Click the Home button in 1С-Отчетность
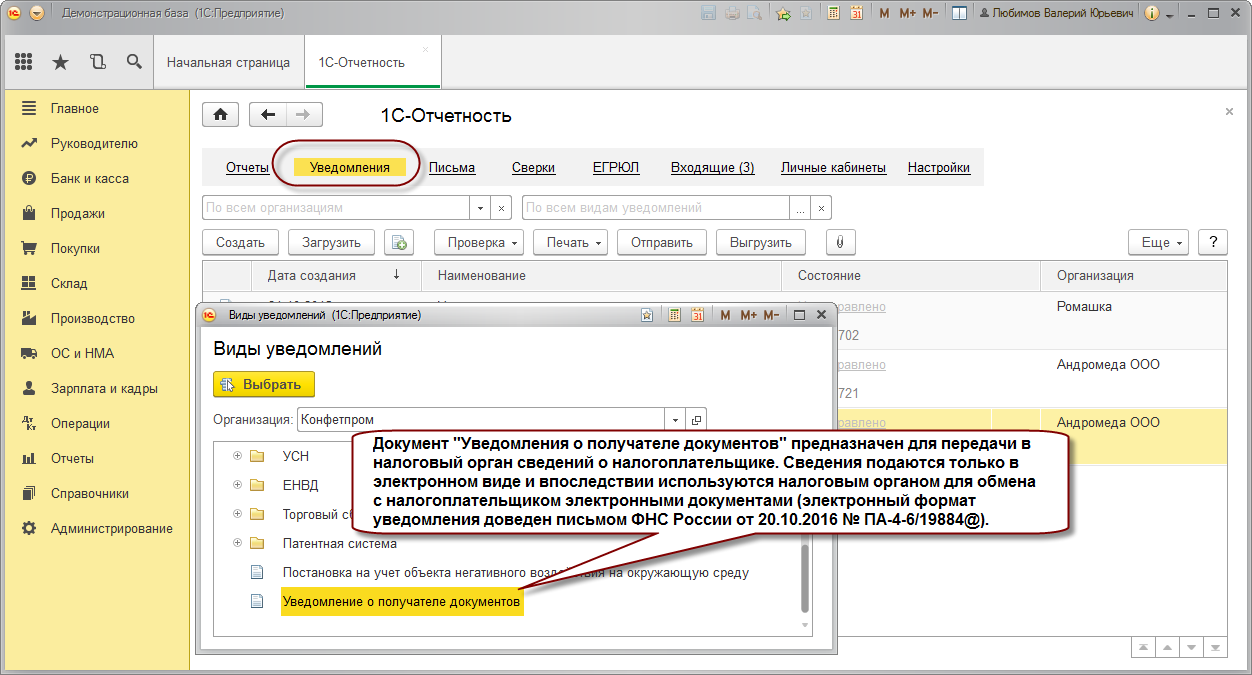Screen dimensions: 1252x675 [x=220, y=114]
